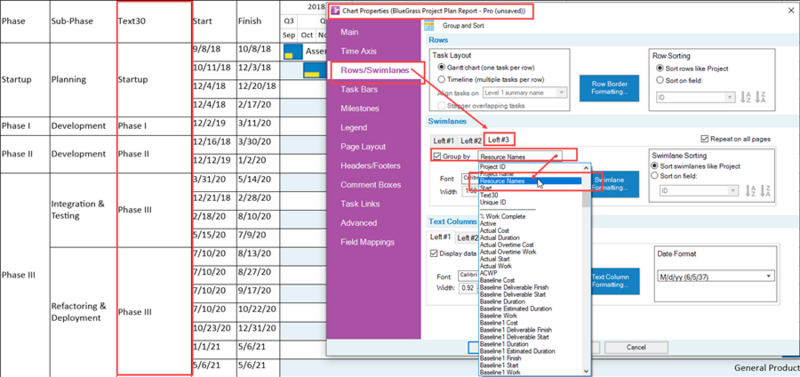Select Timeline multiple tasks per row
Viewport: 800px width, 377px height.
[441, 79]
